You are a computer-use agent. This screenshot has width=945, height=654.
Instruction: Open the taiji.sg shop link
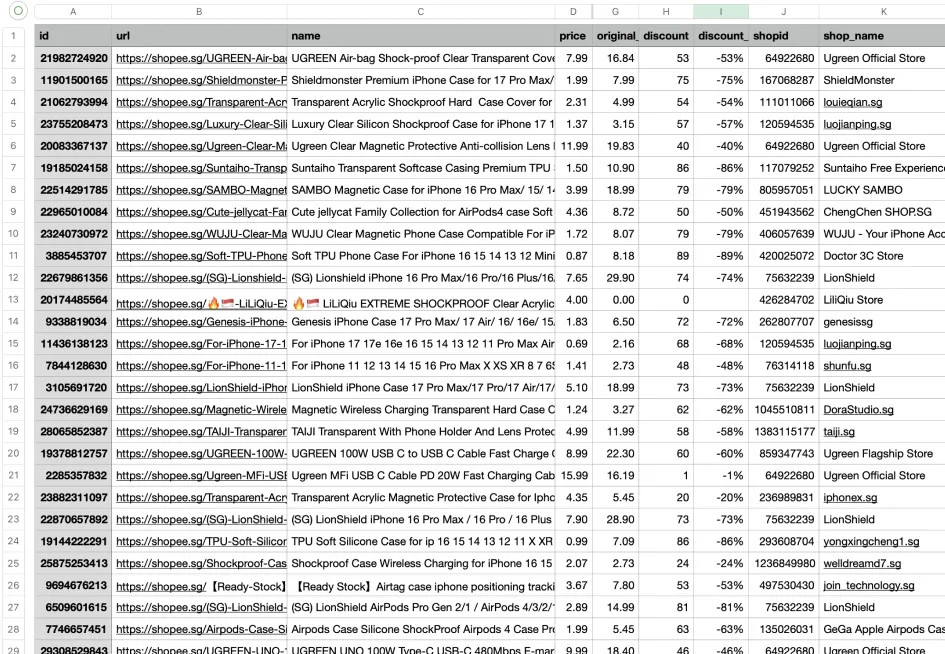pyautogui.click(x=838, y=432)
